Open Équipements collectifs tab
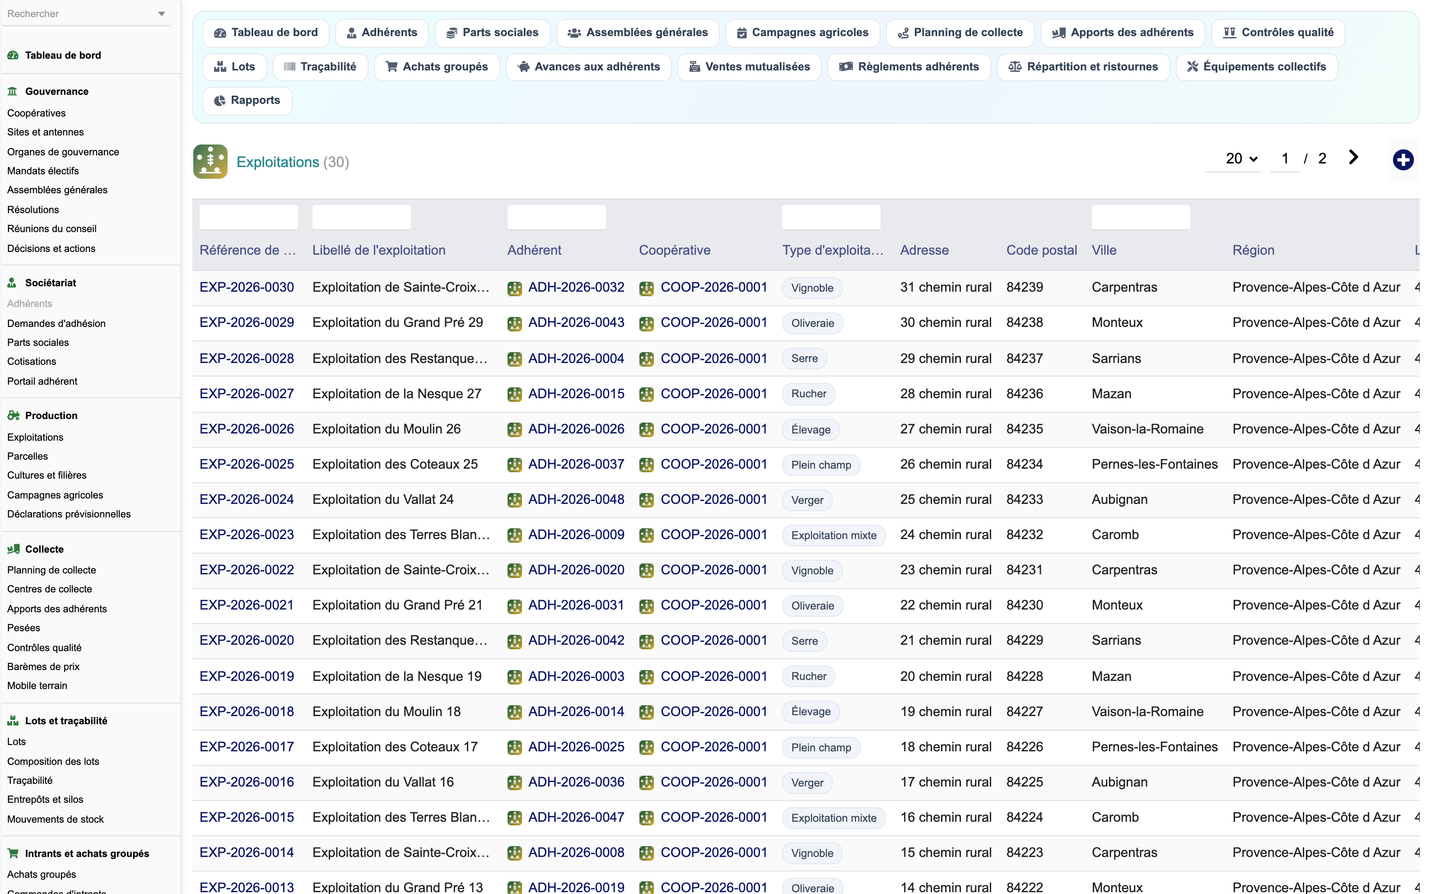The height and width of the screenshot is (894, 1445). tap(1257, 67)
